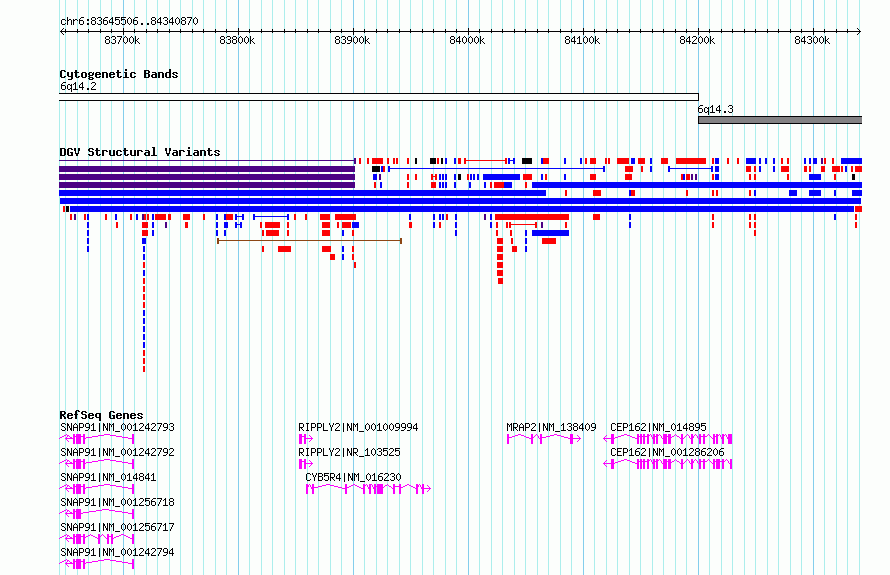The image size is (890, 575).
Task: Click the Cytogenetic Bands track title
Action: click(119, 74)
